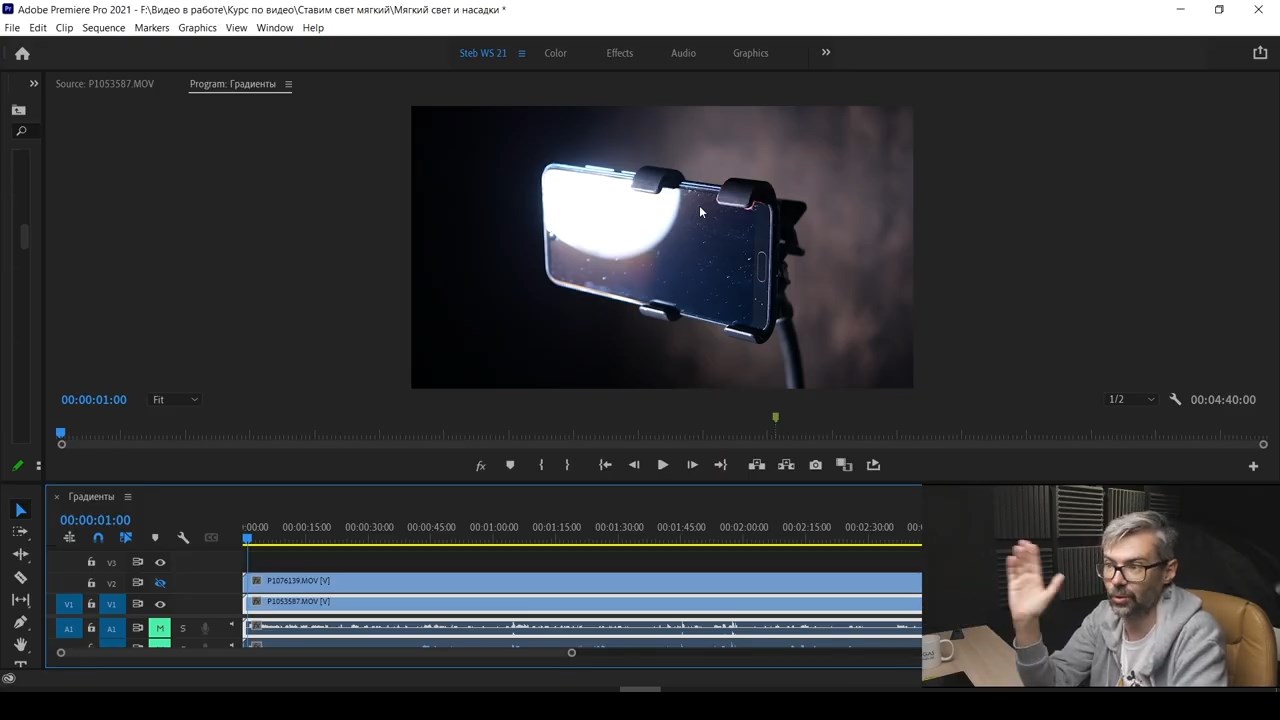The height and width of the screenshot is (720, 1280).
Task: Open the Quick Export share icon
Action: pyautogui.click(x=1260, y=53)
